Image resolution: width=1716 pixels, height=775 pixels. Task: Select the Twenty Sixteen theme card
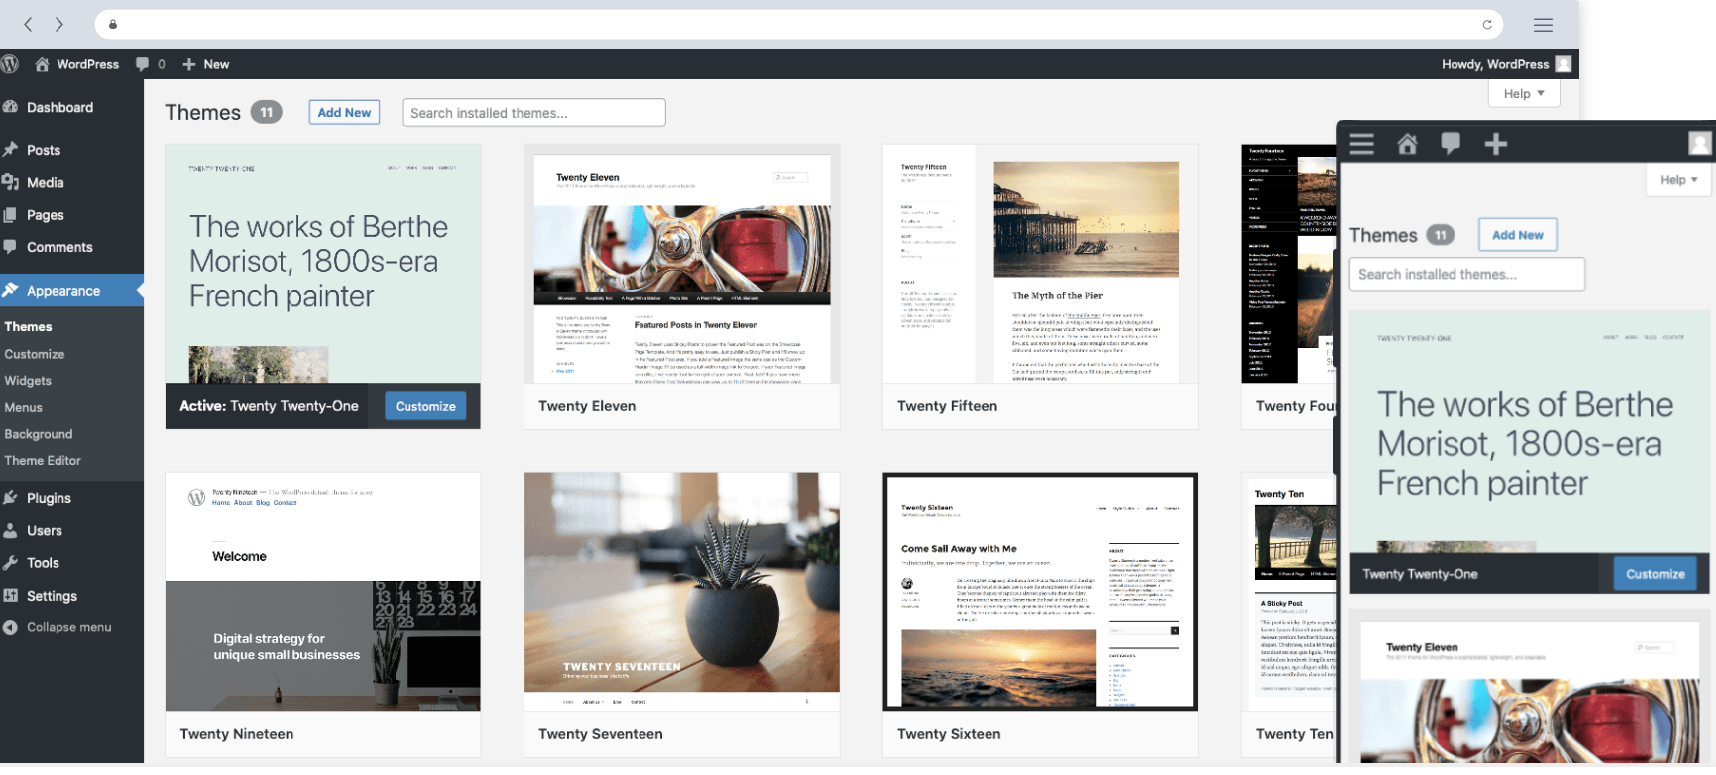(1040, 615)
